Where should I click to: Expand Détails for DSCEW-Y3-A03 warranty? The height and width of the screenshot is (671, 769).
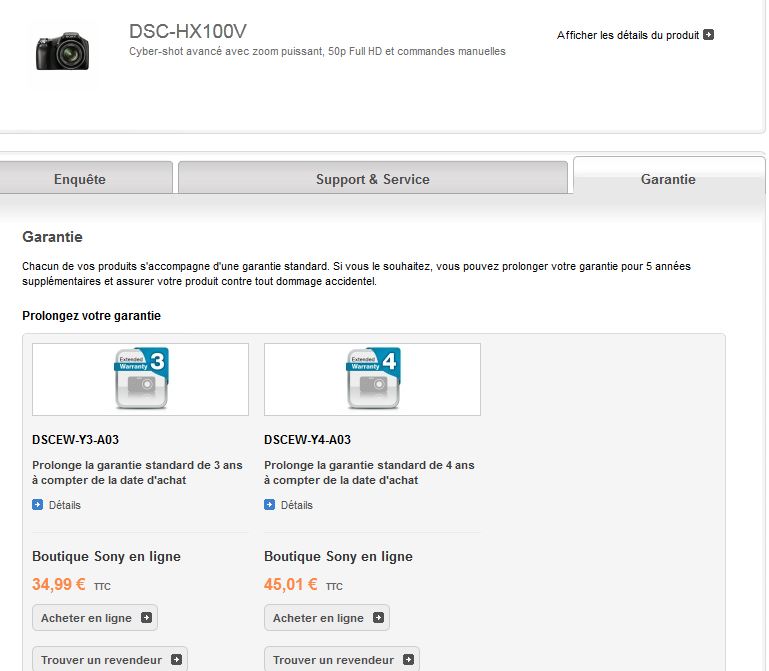tap(64, 505)
